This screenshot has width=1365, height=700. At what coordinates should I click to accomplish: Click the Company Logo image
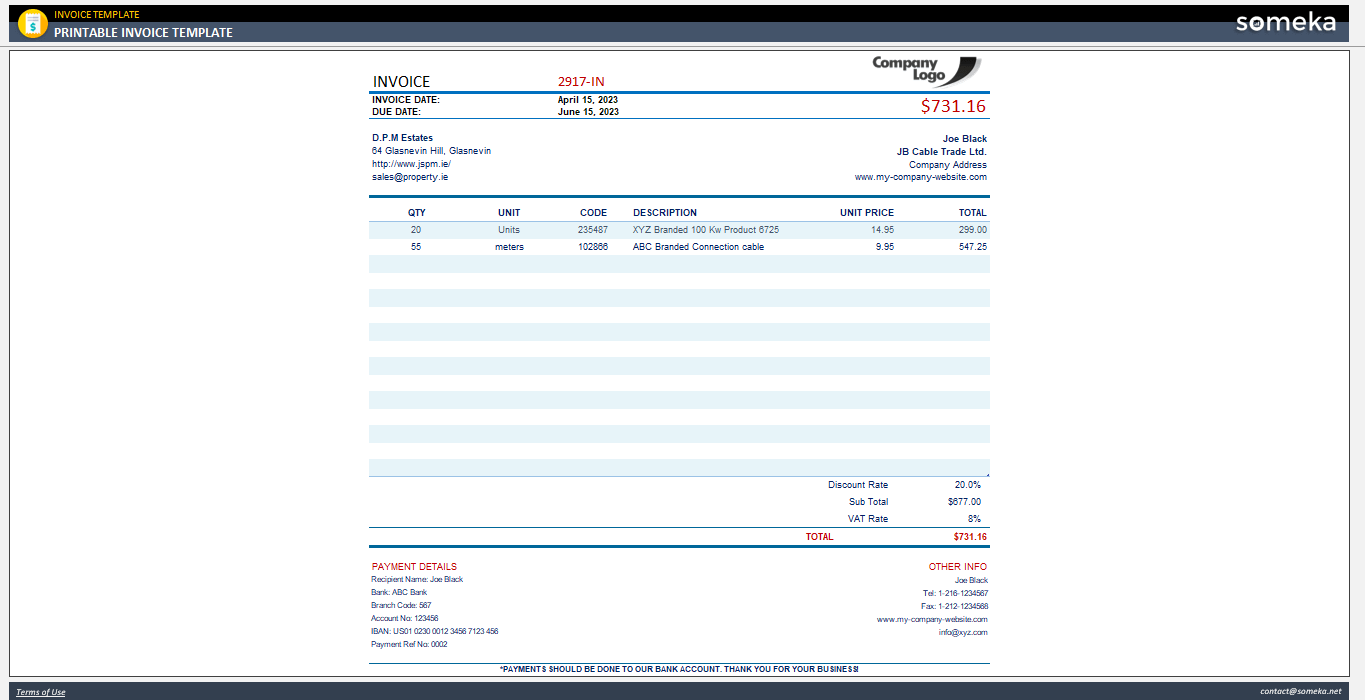927,69
